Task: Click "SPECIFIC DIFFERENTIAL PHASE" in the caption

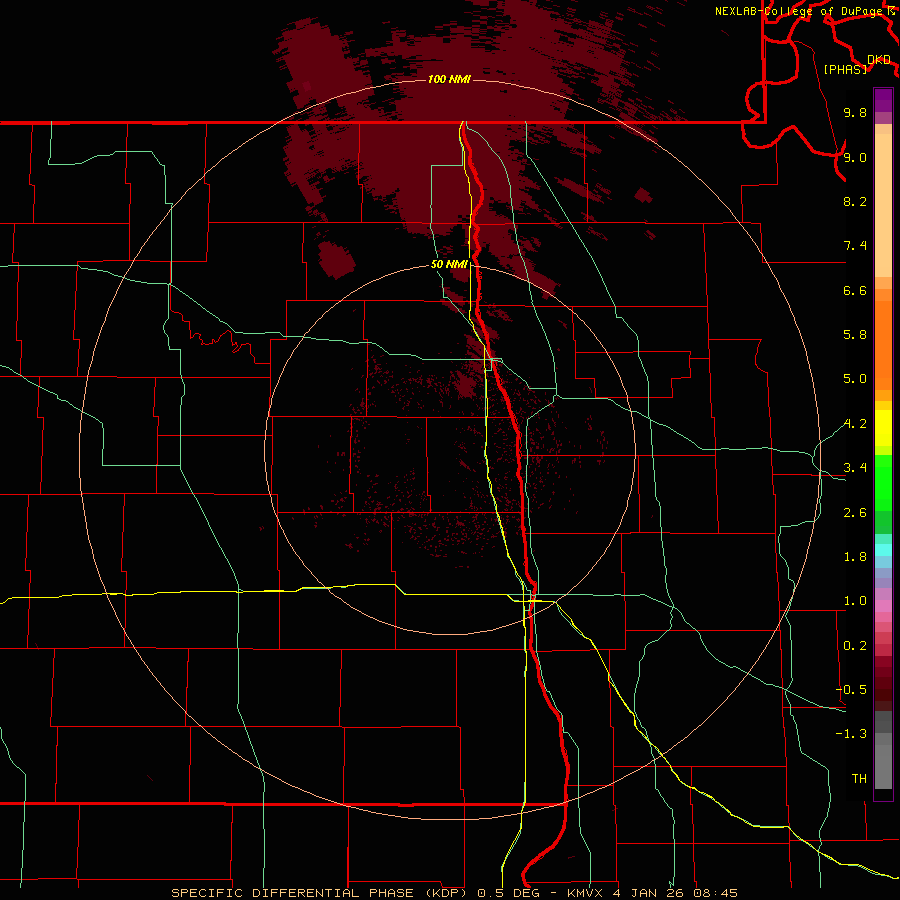Action: click(292, 893)
